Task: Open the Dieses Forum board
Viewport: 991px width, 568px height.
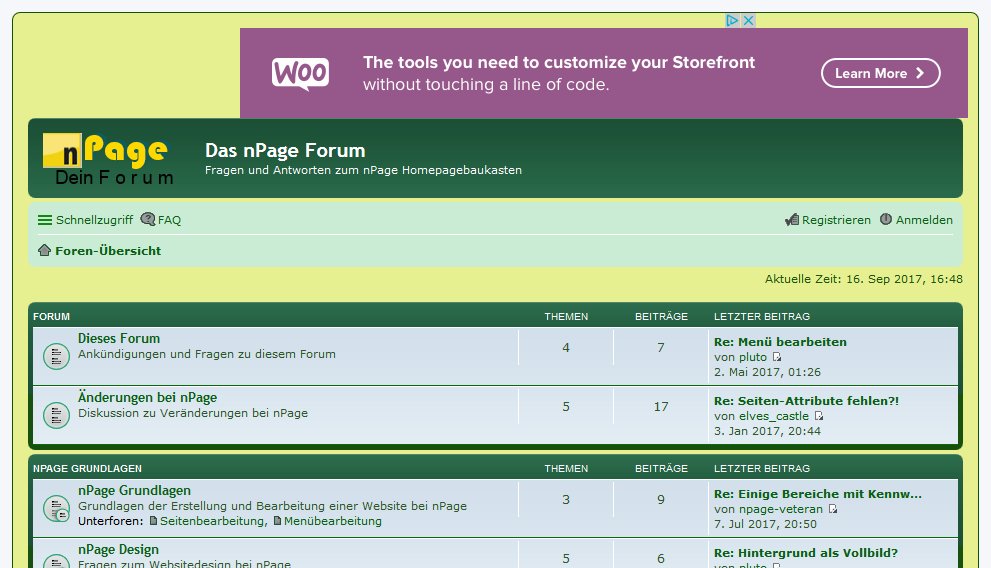Action: pos(119,339)
